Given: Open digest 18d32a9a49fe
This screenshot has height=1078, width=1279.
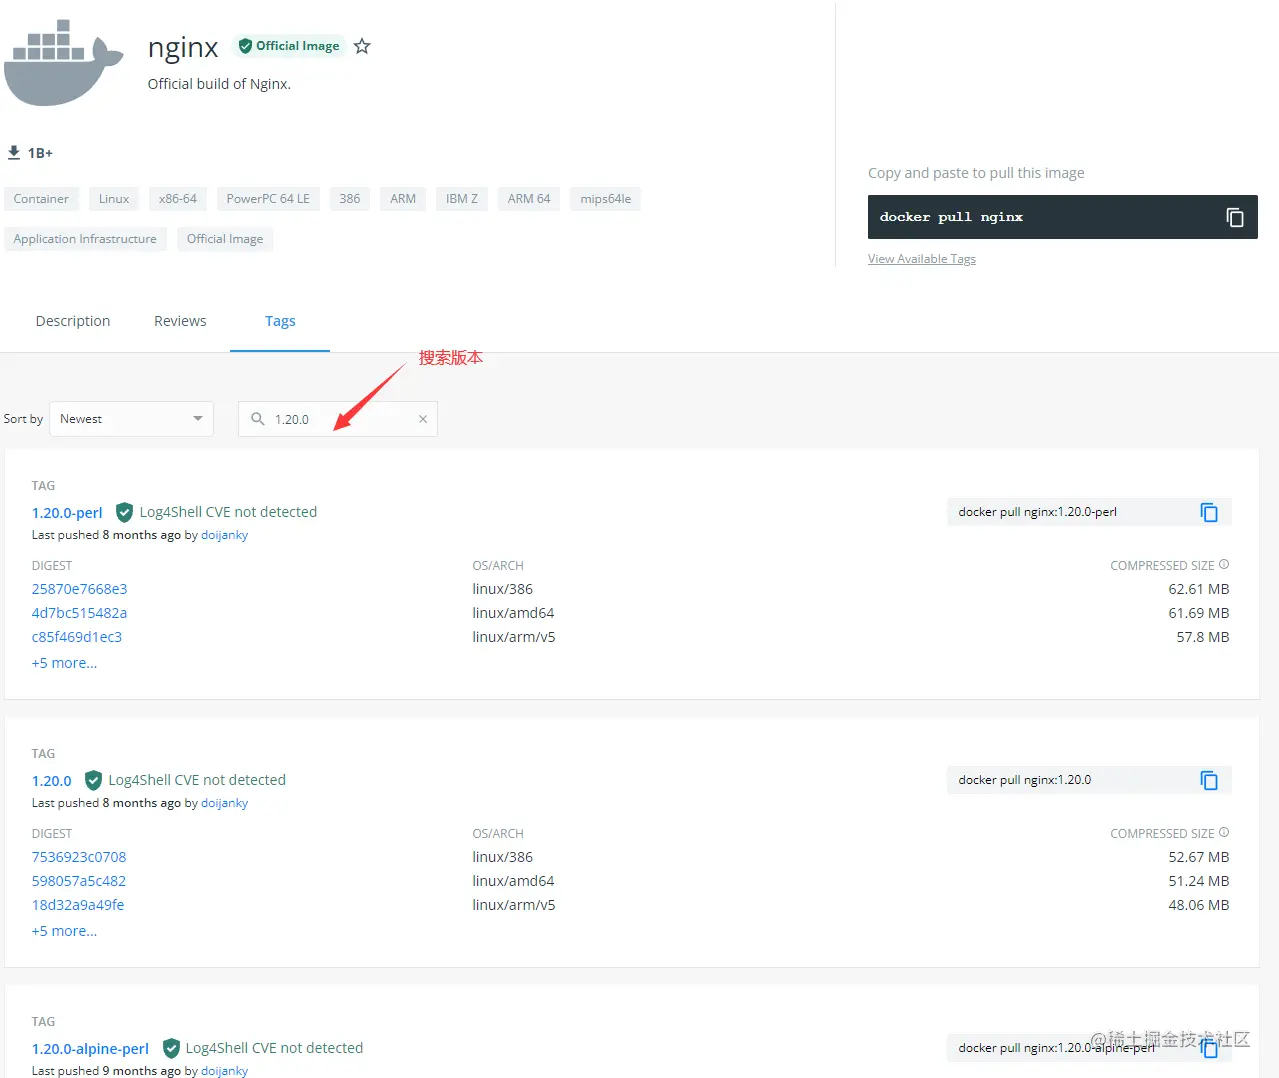Looking at the screenshot, I should pyautogui.click(x=78, y=905).
